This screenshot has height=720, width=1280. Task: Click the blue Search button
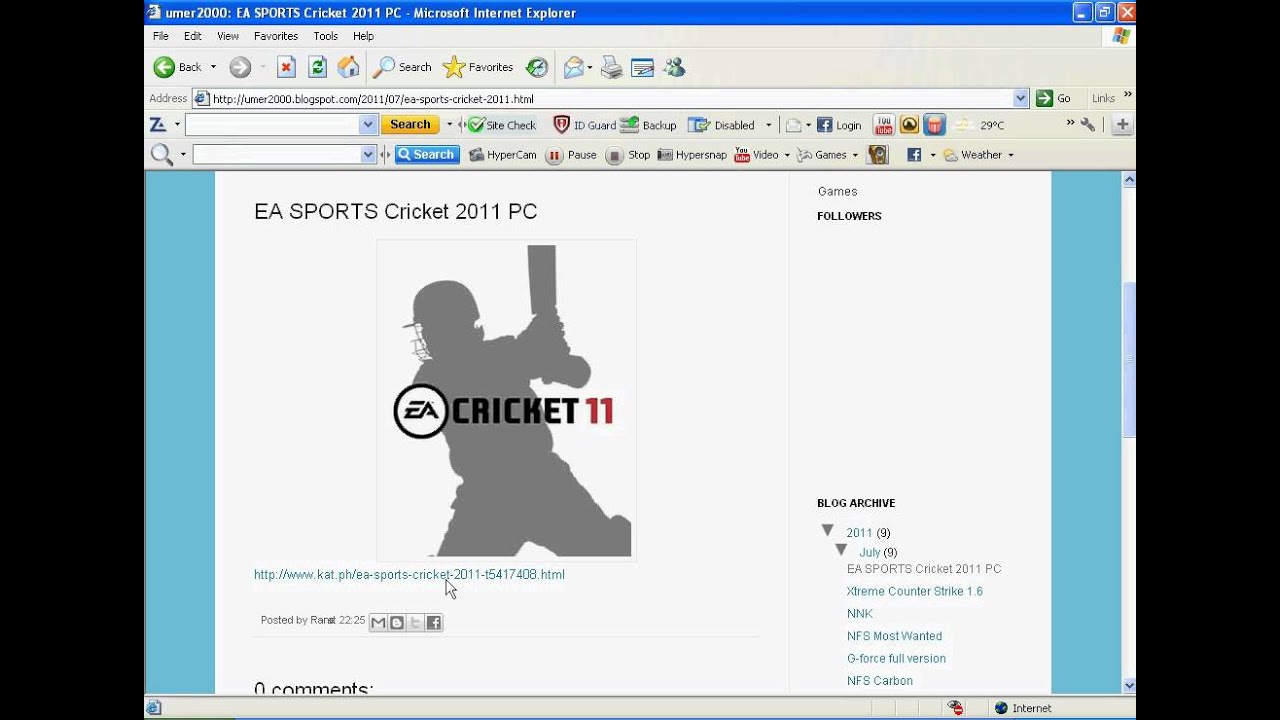click(x=427, y=155)
